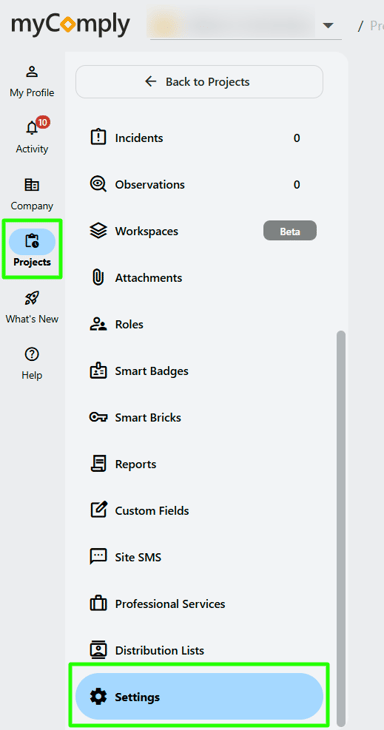The width and height of the screenshot is (384, 730).
Task: Click the My Profile label
Action: click(x=32, y=93)
